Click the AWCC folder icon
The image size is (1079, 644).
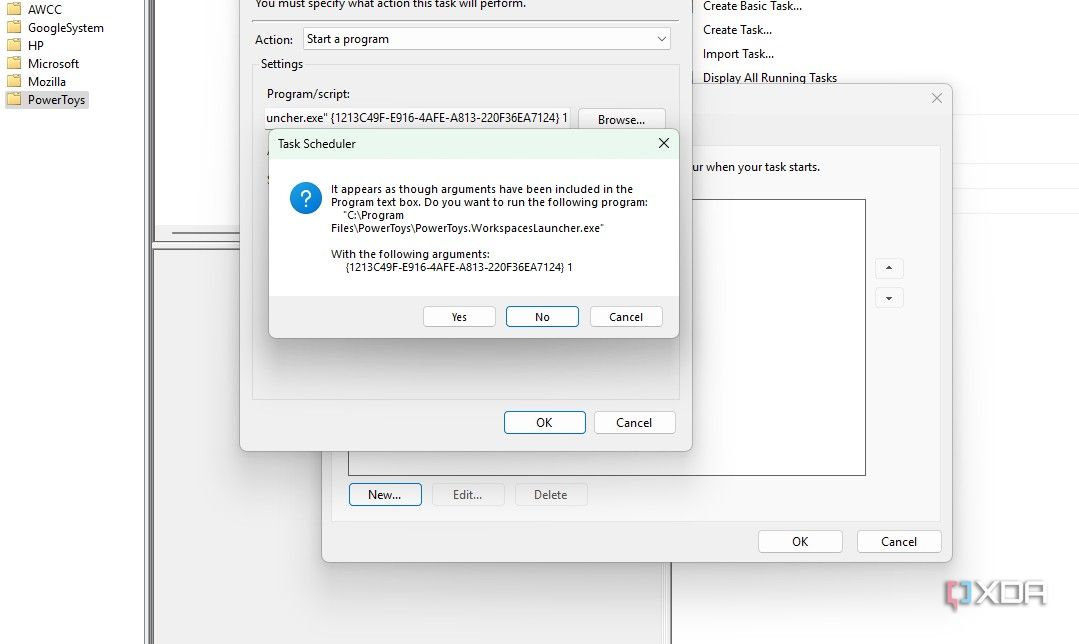click(x=14, y=9)
